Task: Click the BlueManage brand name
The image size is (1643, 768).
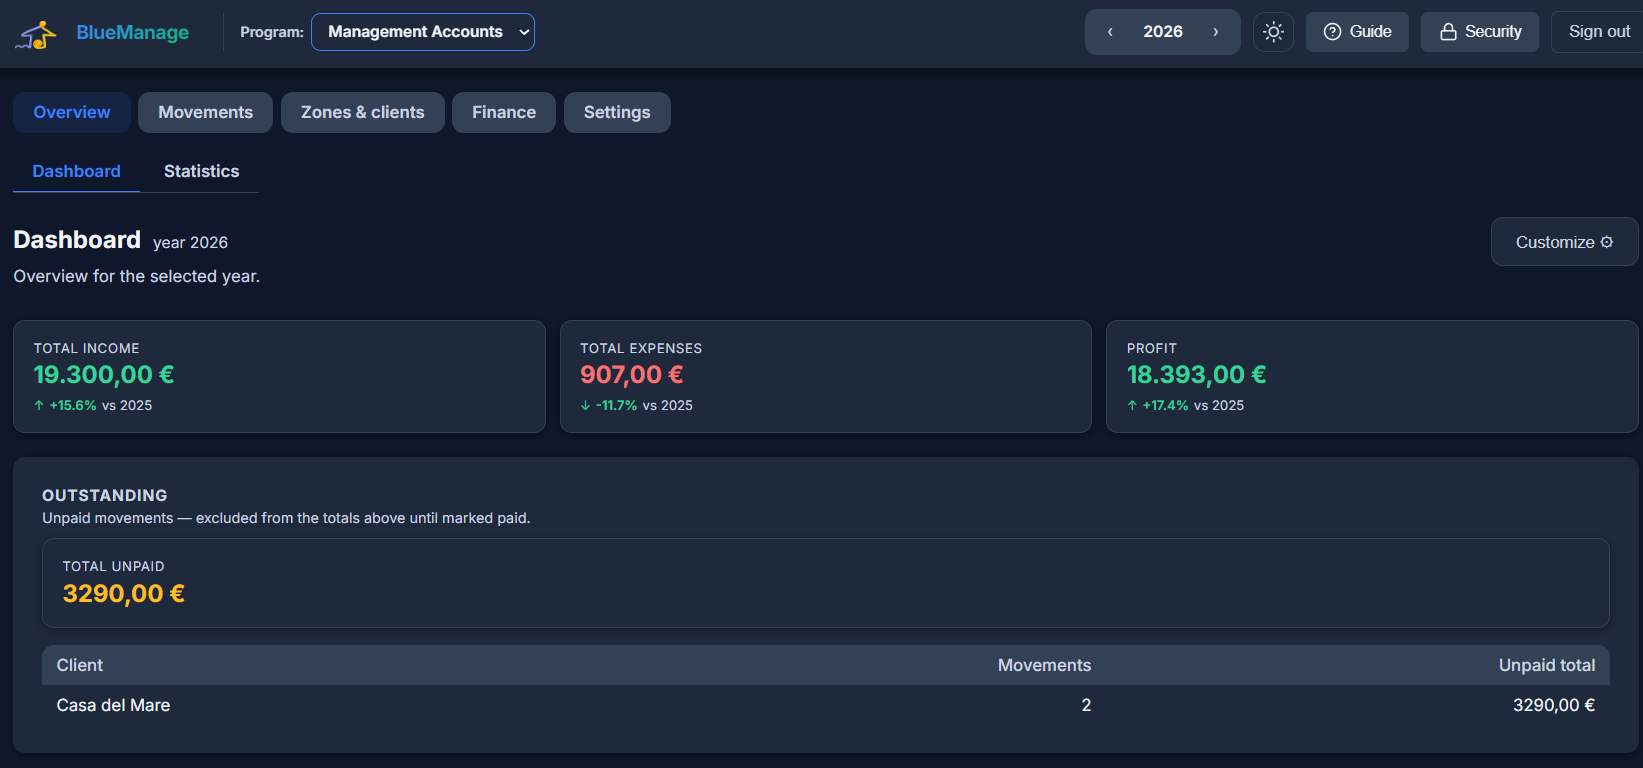Action: tap(133, 32)
